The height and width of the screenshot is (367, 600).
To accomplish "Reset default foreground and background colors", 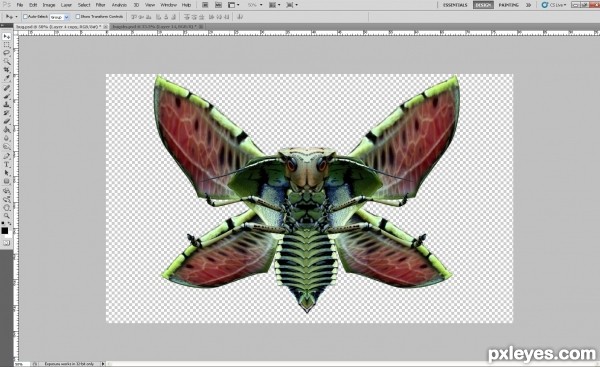I will pos(3,223).
